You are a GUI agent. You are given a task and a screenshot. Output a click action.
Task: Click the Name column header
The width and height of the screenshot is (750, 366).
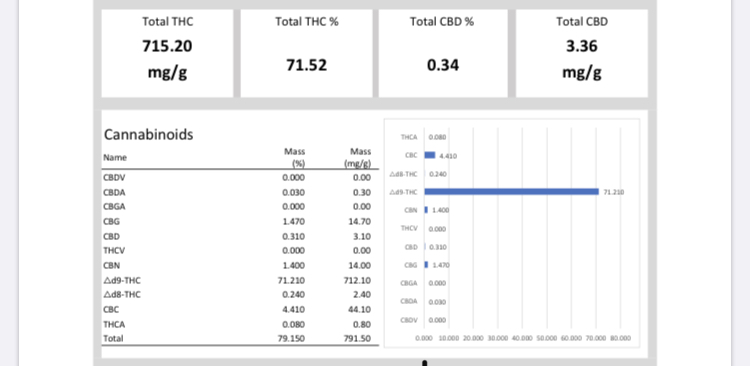coord(115,157)
